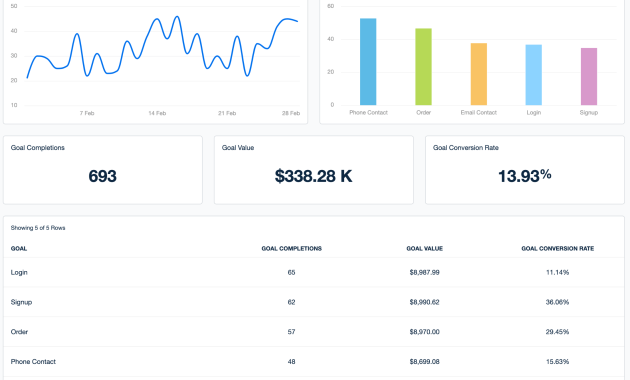Sort by GOAL CONVERSION RATE column header
This screenshot has height=380, width=630.
pos(558,249)
